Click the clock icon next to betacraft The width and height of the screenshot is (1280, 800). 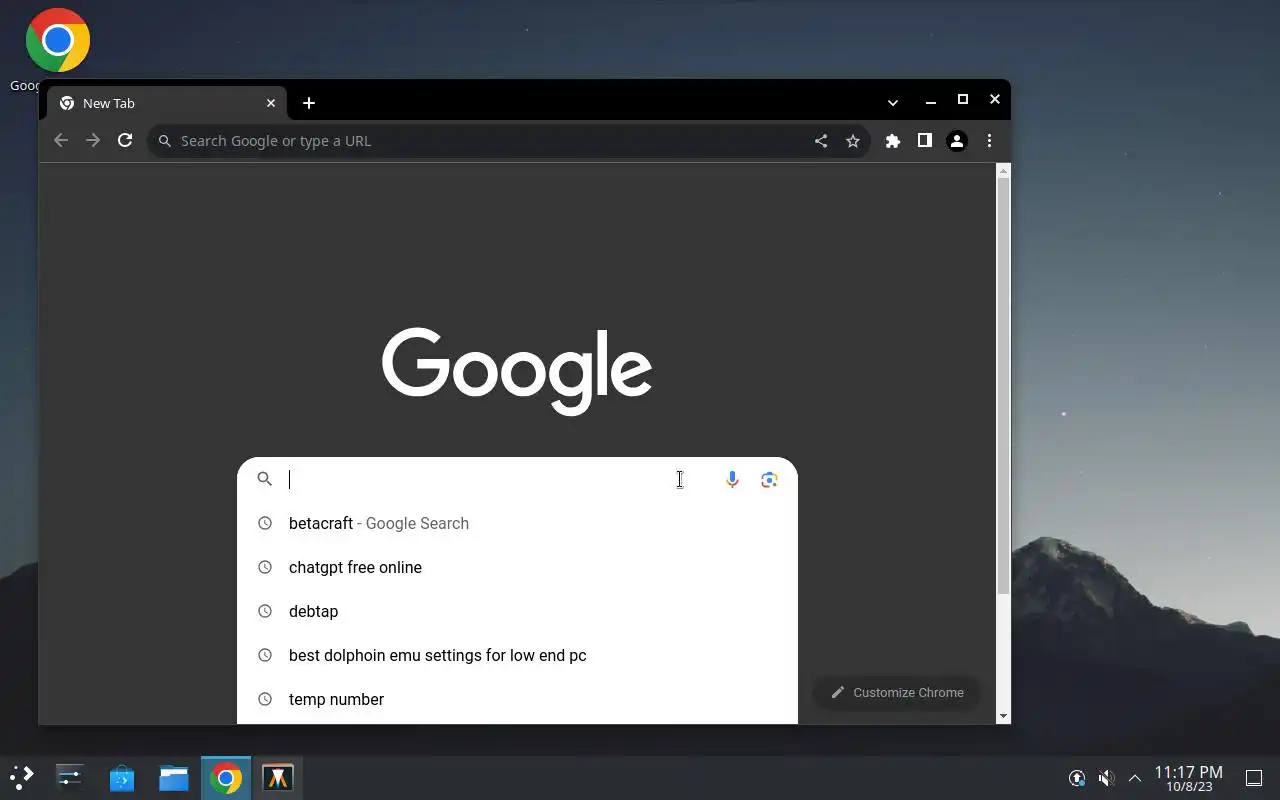click(265, 523)
